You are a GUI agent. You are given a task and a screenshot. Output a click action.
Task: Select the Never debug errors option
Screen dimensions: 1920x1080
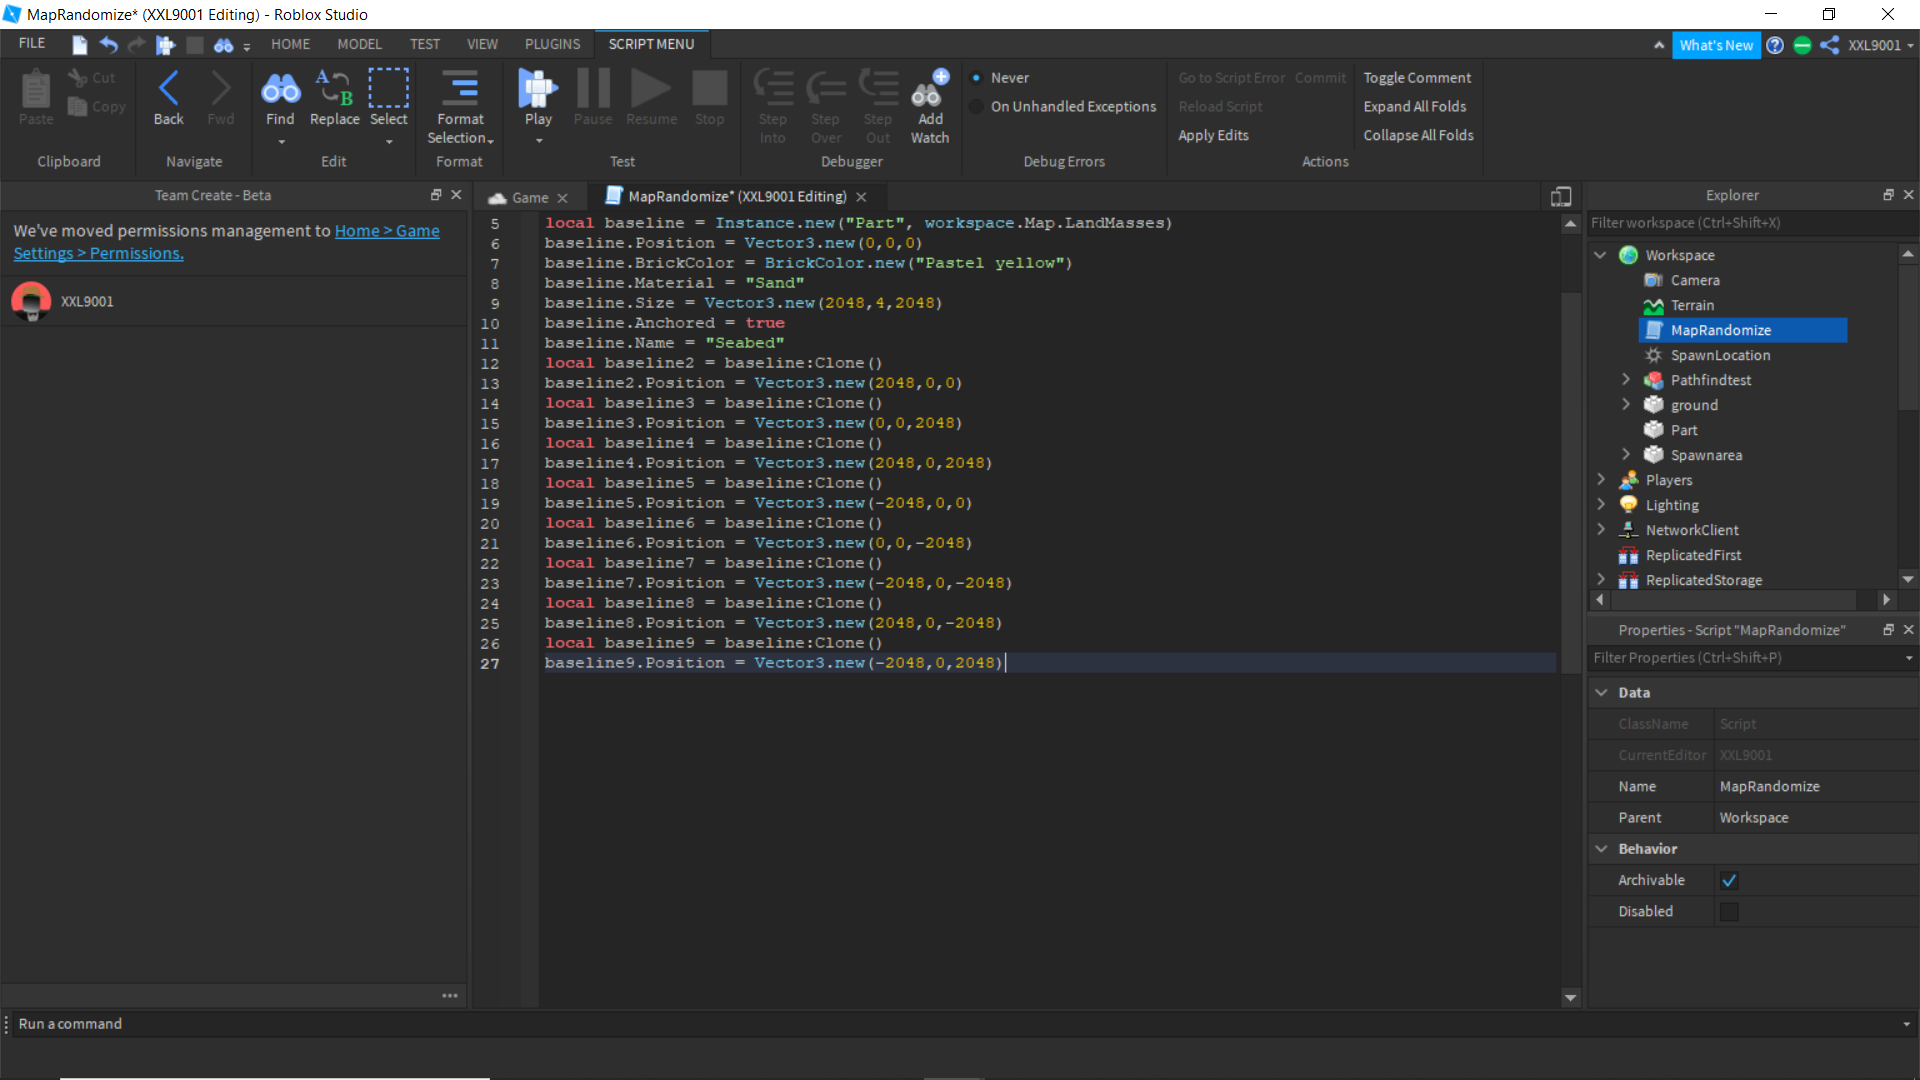[x=977, y=78]
